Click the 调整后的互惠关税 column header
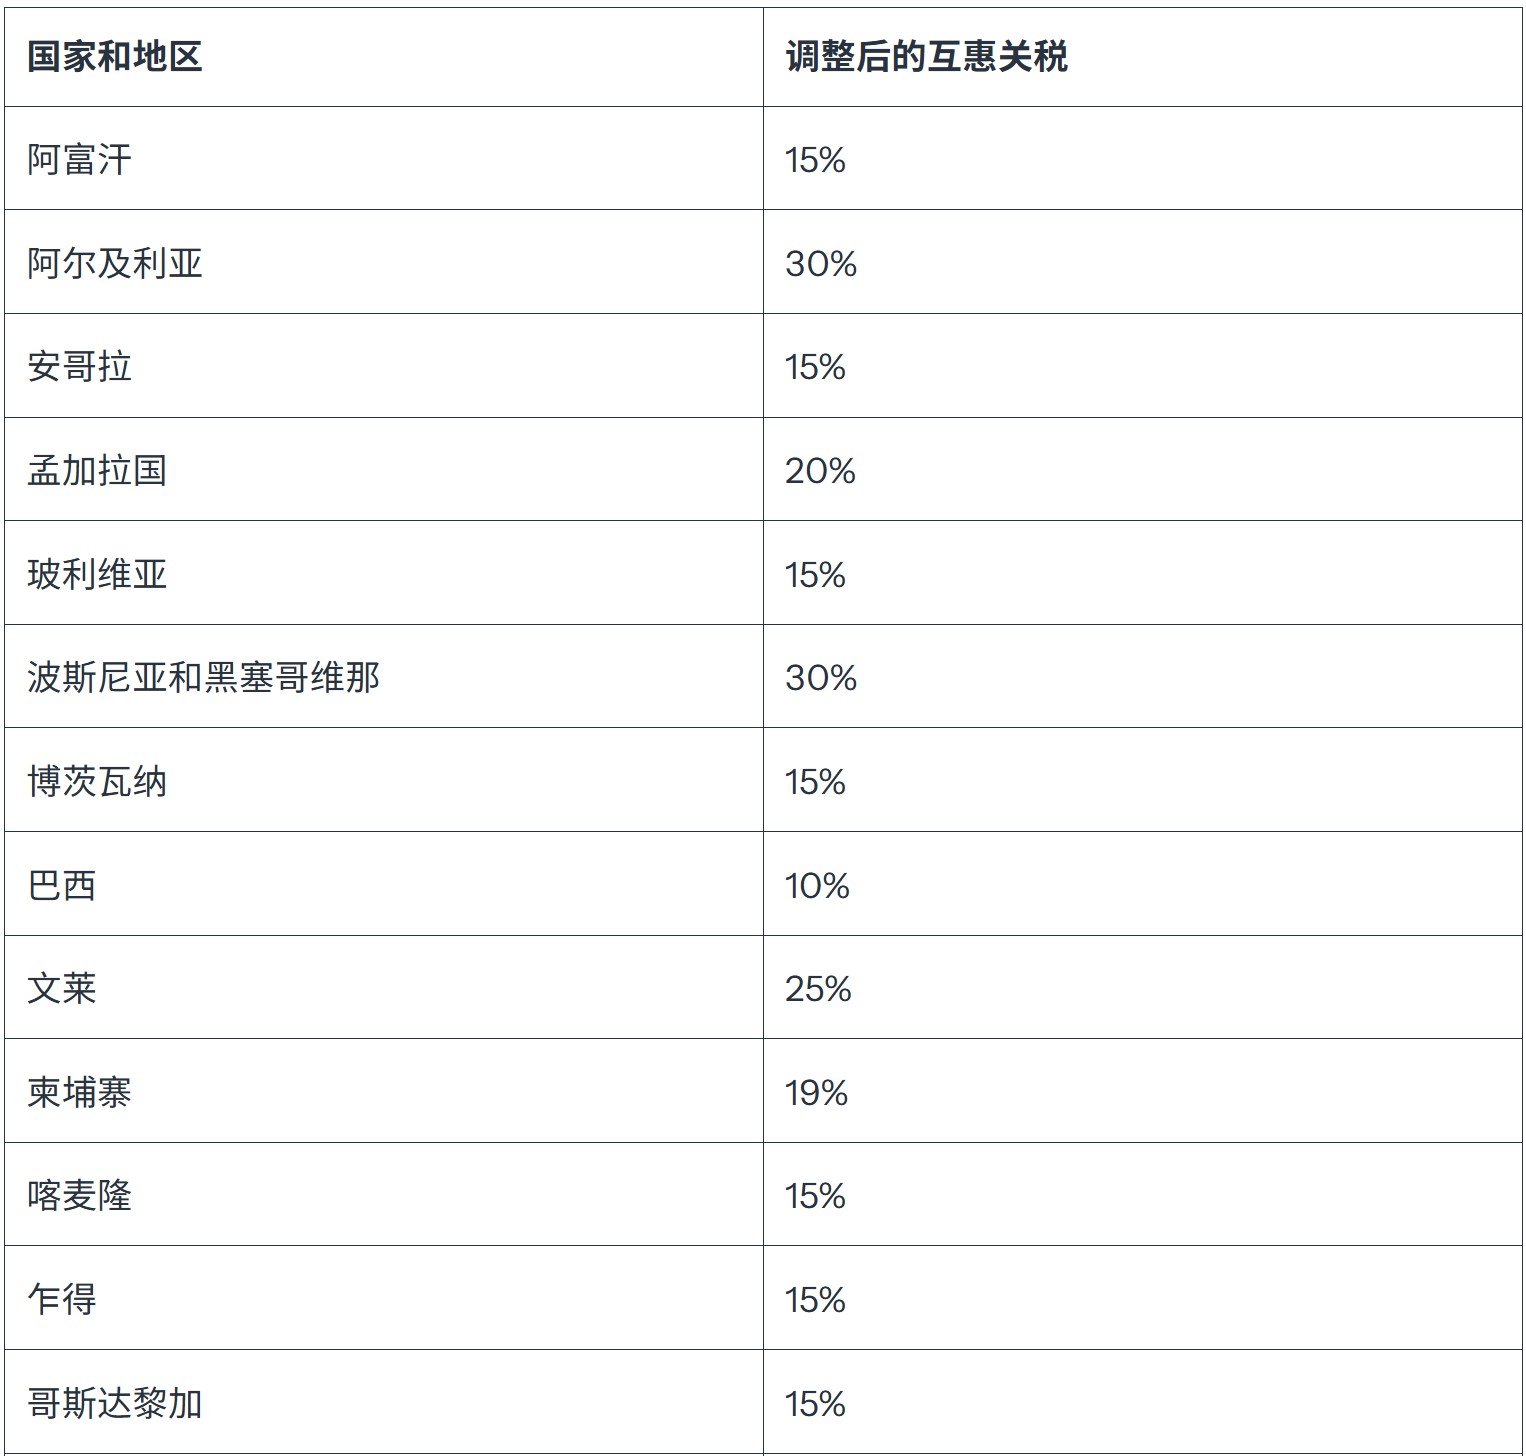This screenshot has height=1456, width=1526. pyautogui.click(x=926, y=57)
